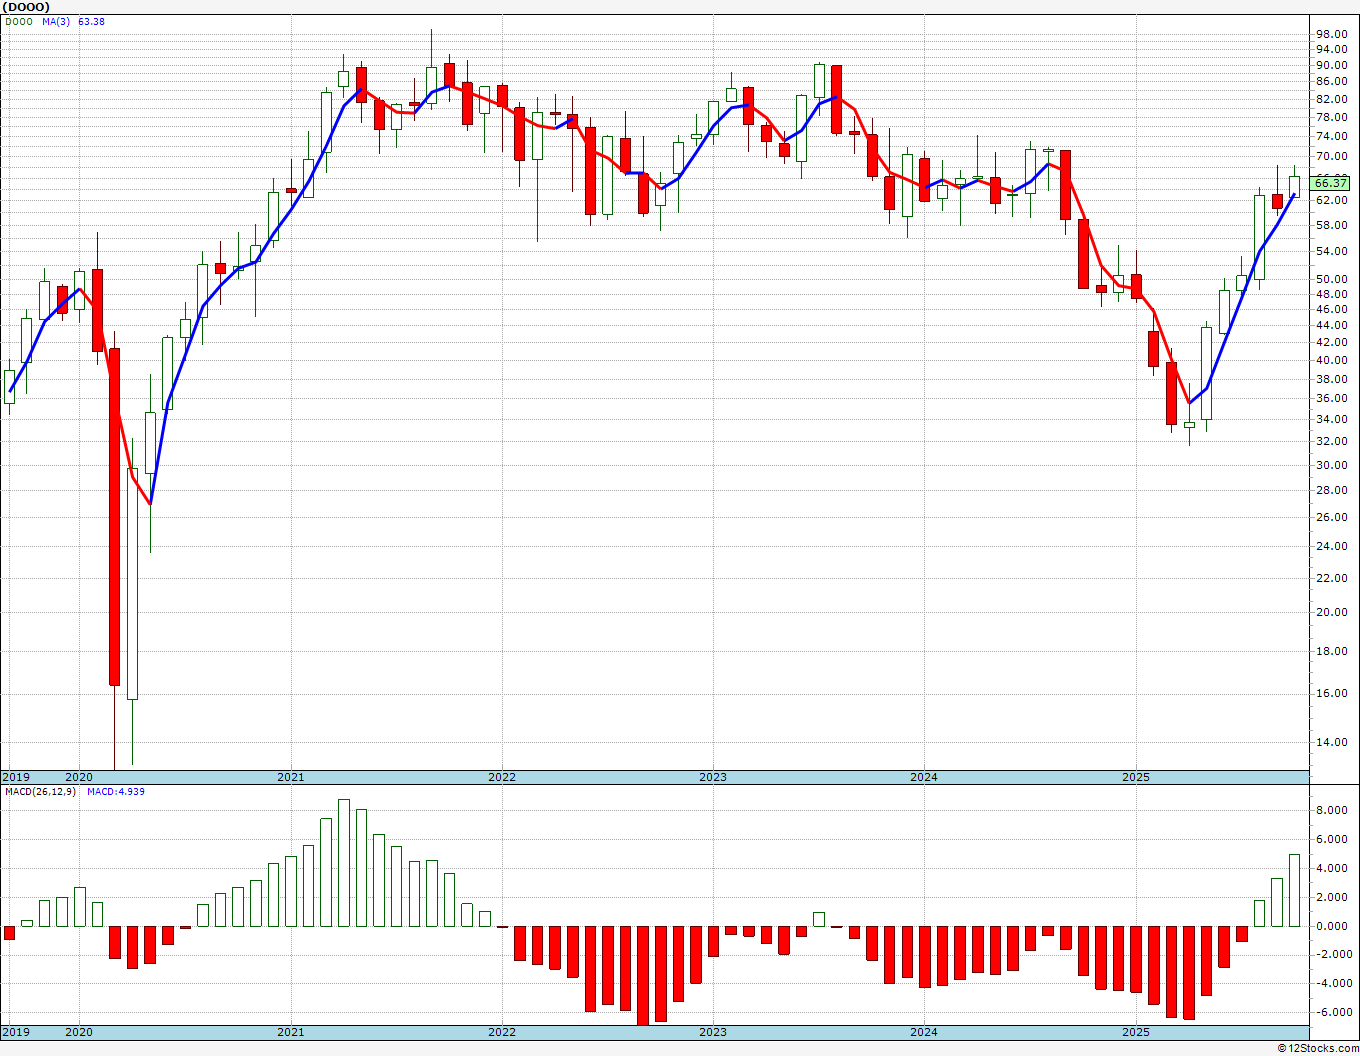Click 2023 on the MACD panel time axis
The width and height of the screenshot is (1360, 1056).
(713, 1032)
